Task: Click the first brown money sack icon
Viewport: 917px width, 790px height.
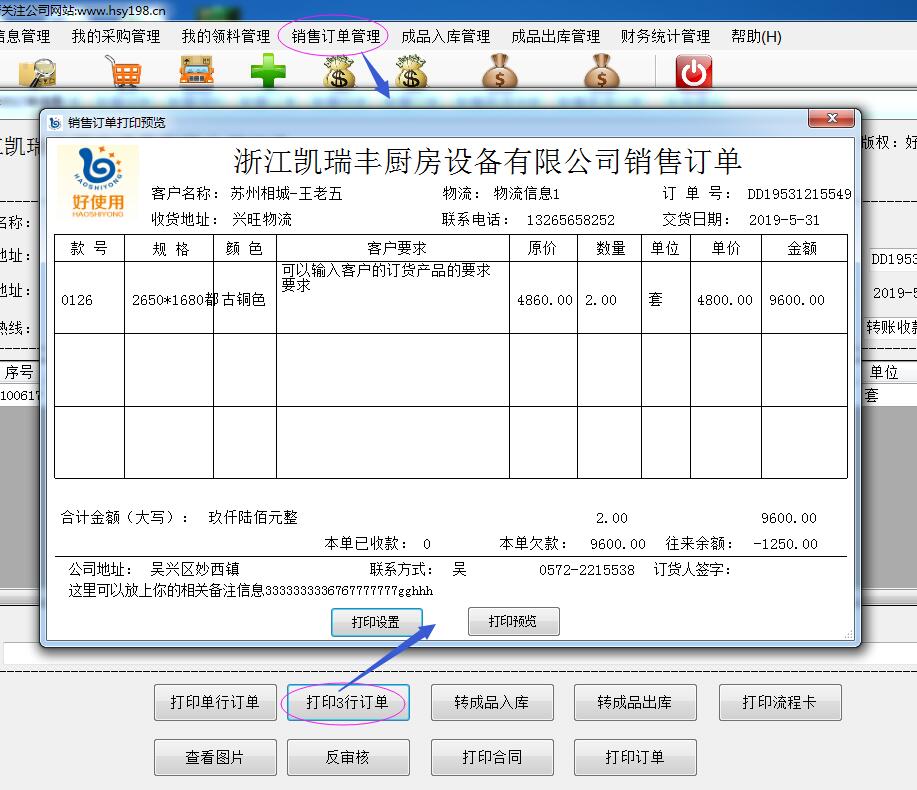Action: click(499, 71)
